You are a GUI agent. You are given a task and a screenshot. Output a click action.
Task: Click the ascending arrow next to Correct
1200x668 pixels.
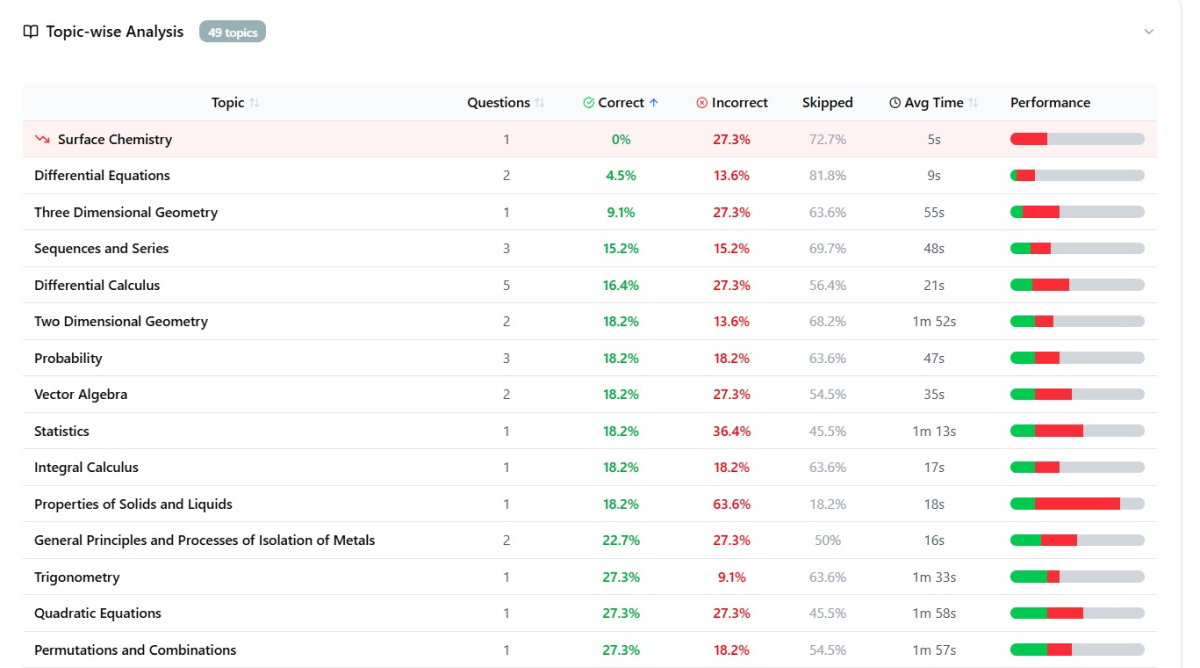(654, 103)
